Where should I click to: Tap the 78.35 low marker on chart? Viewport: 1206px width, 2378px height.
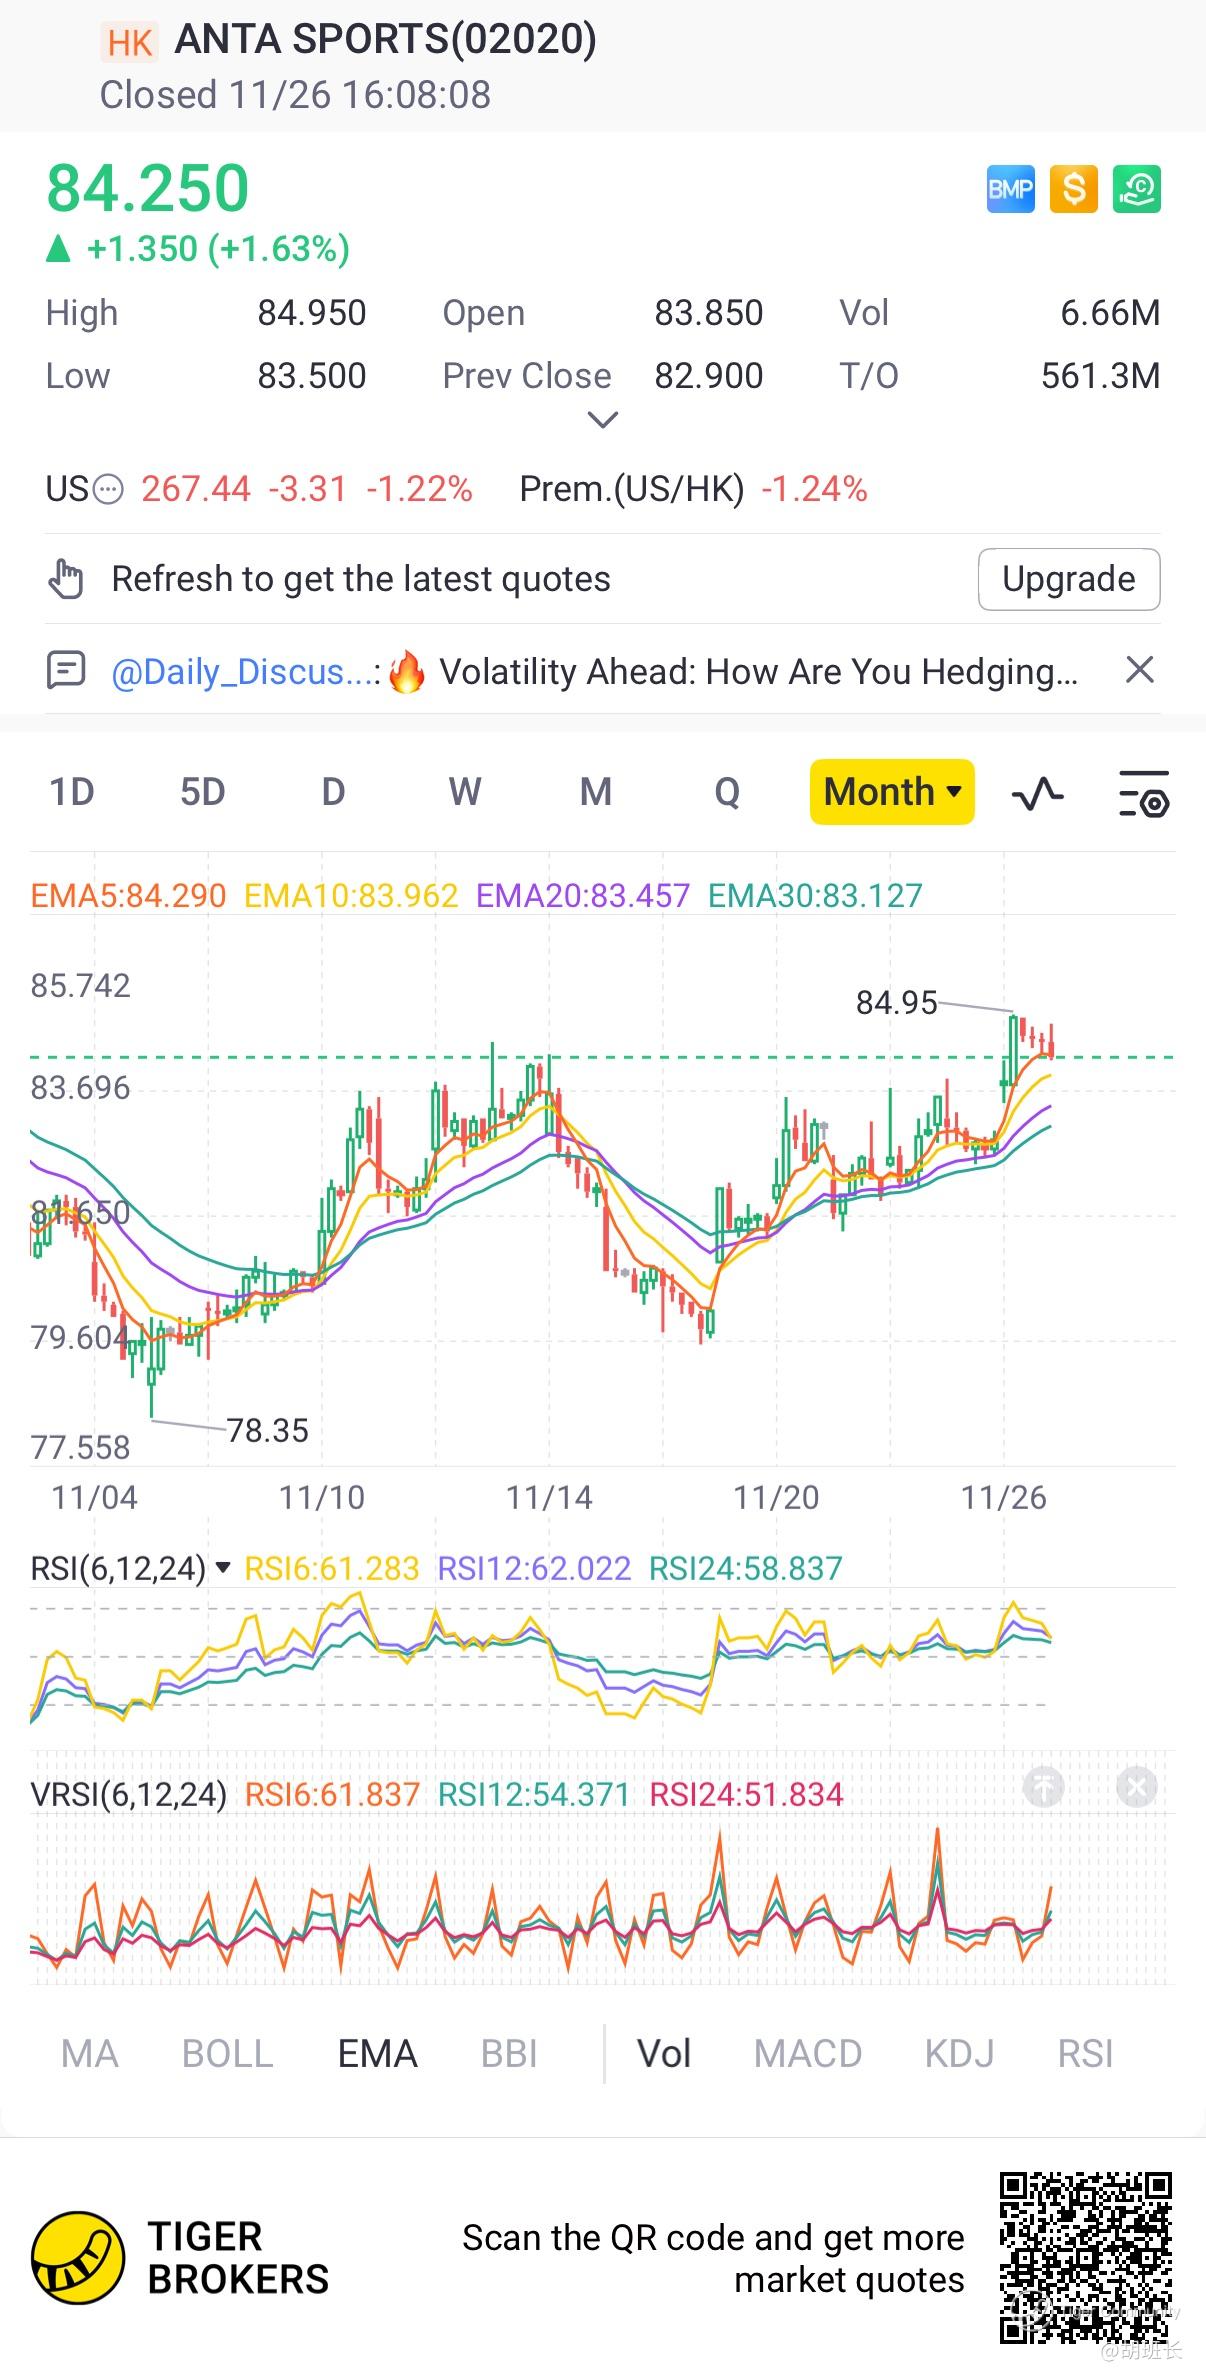click(267, 1430)
